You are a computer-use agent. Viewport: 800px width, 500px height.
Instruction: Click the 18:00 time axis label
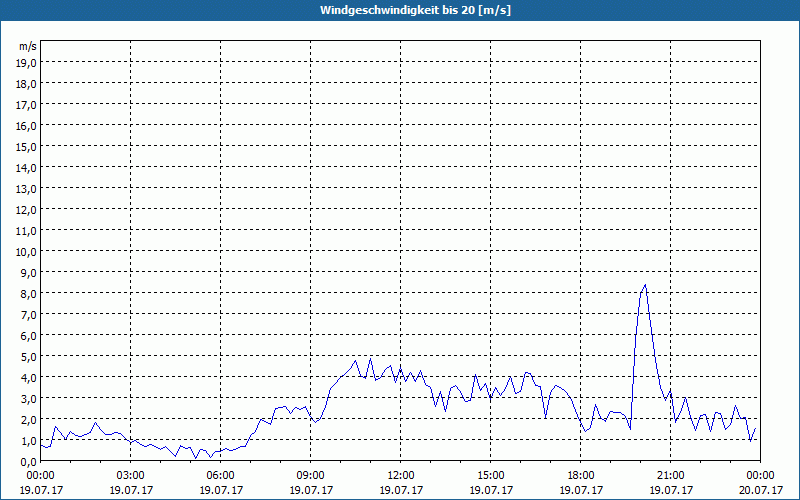581,476
